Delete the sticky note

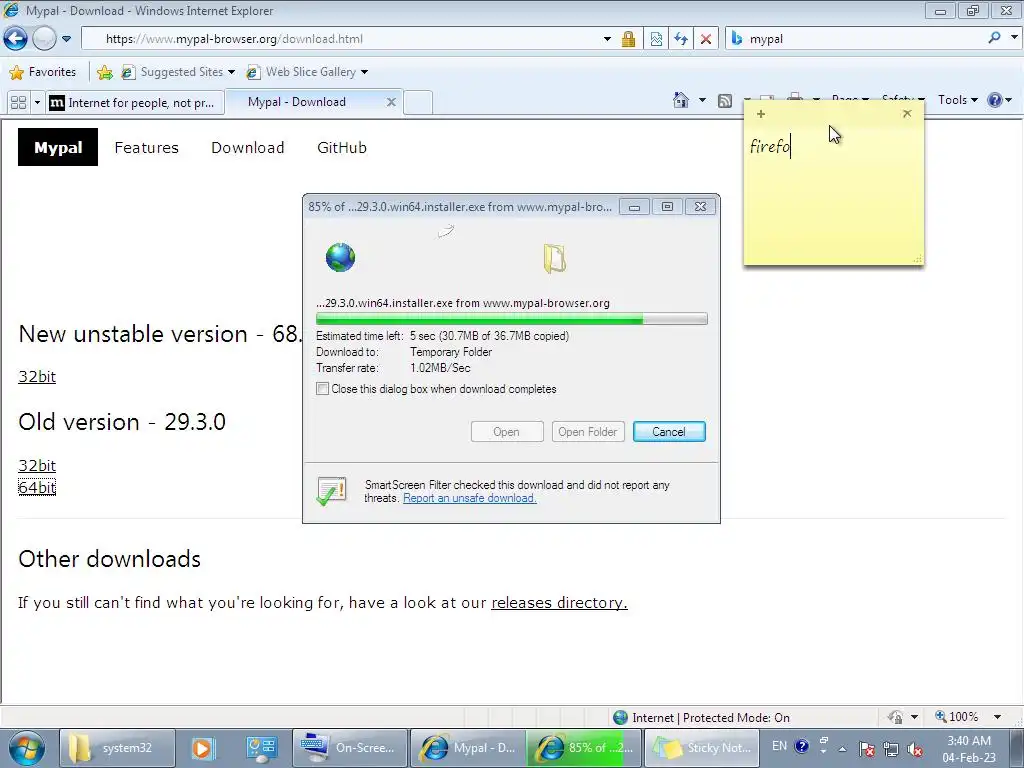(907, 114)
